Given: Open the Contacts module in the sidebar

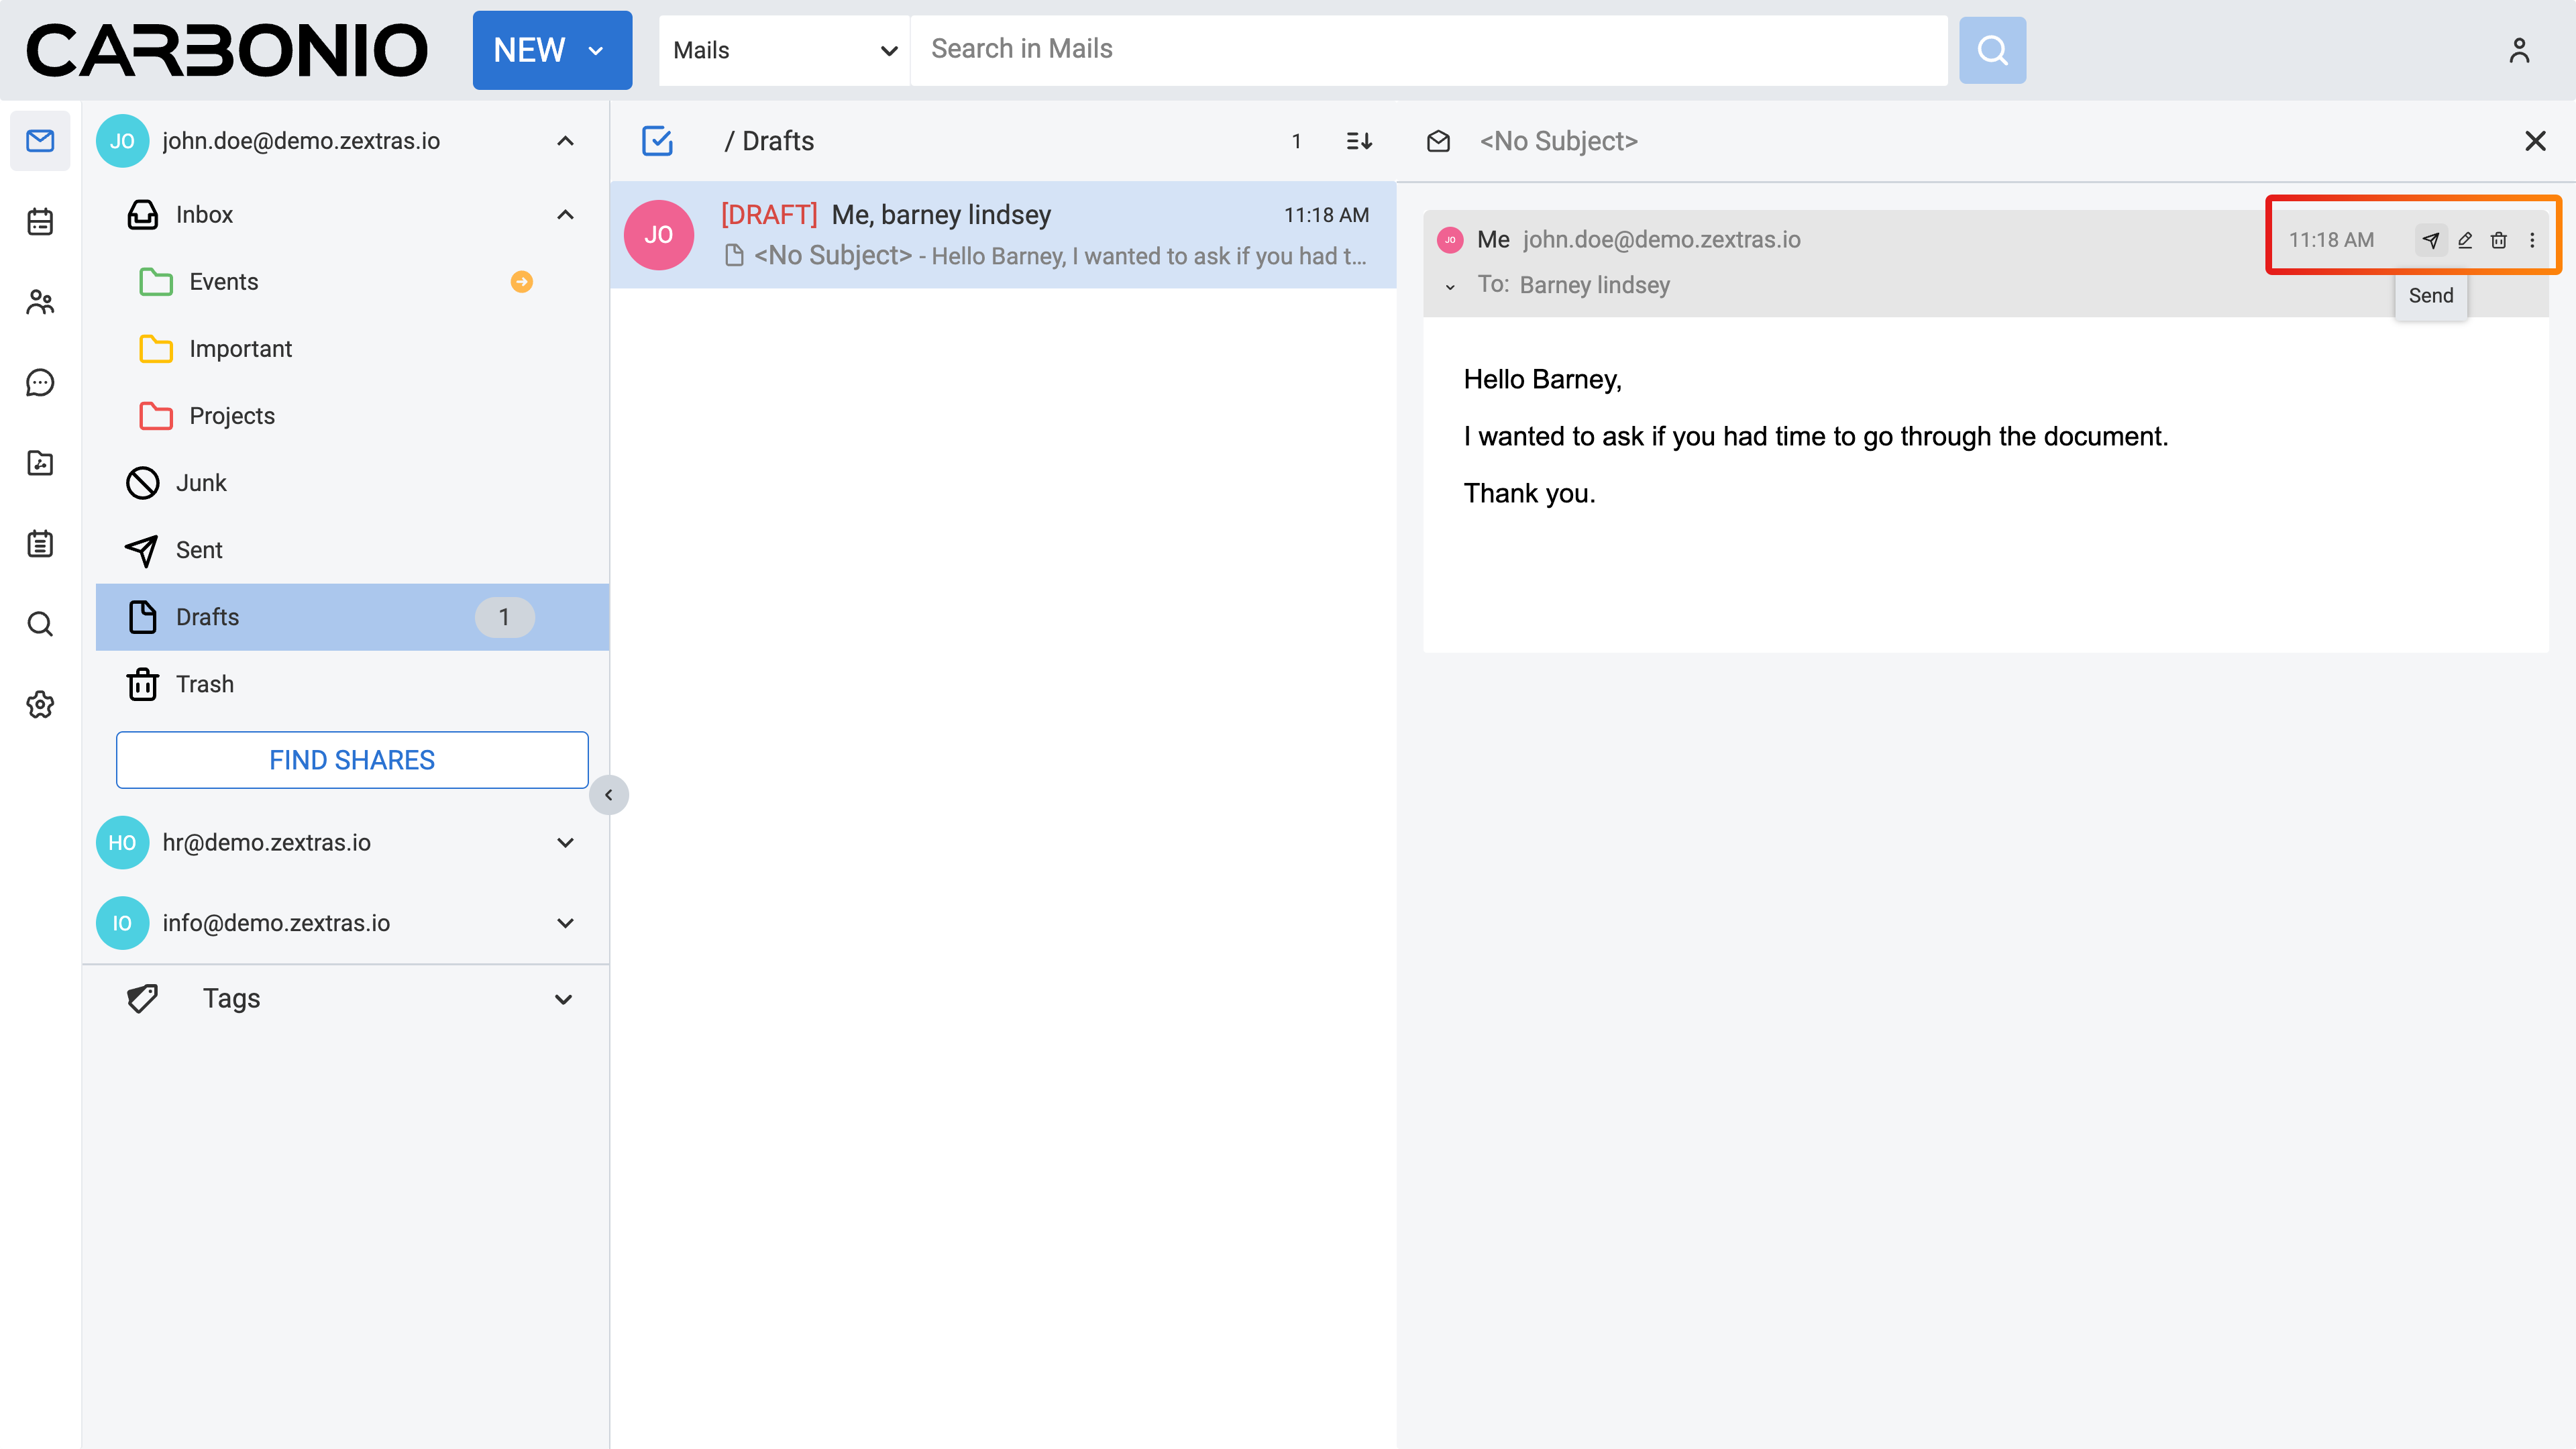Looking at the screenshot, I should click(x=40, y=302).
